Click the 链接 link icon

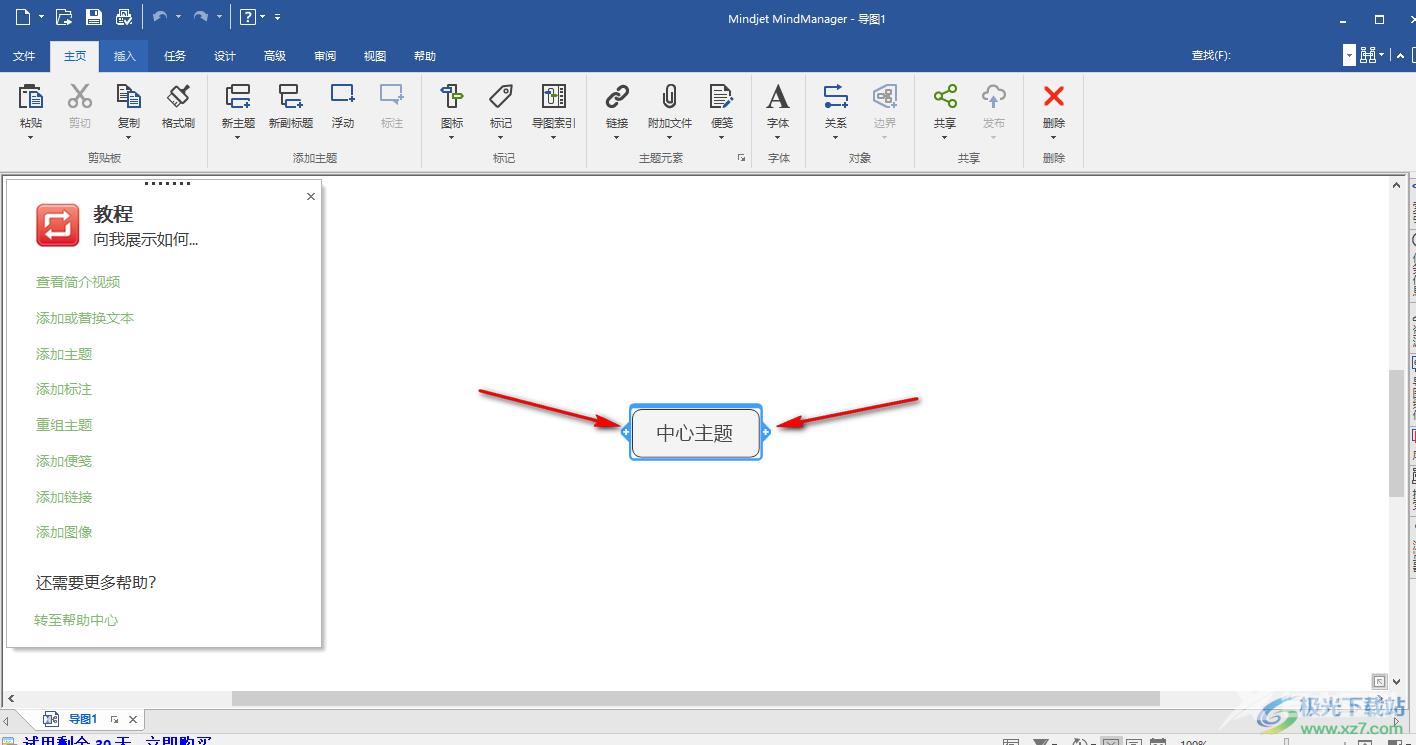pyautogui.click(x=617, y=97)
